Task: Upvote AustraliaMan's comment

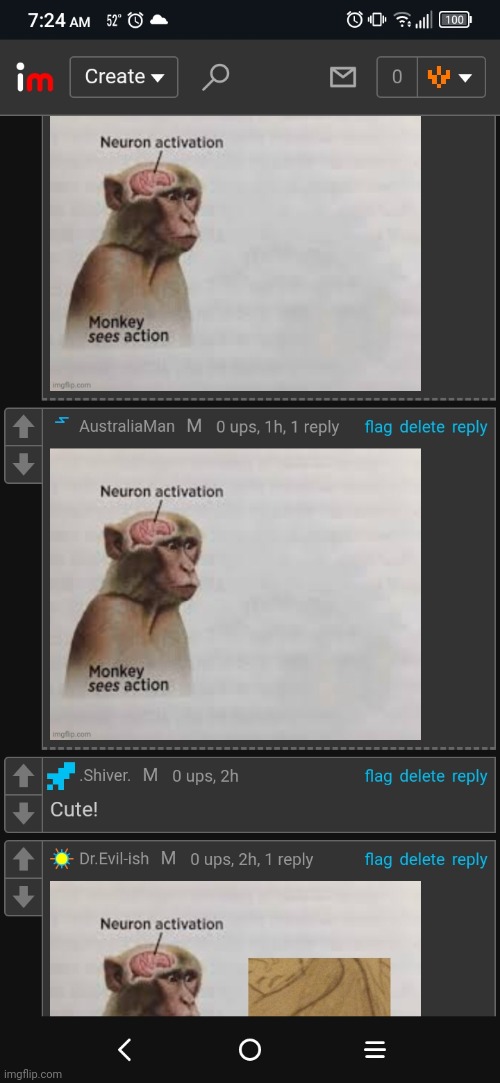Action: [x=23, y=428]
